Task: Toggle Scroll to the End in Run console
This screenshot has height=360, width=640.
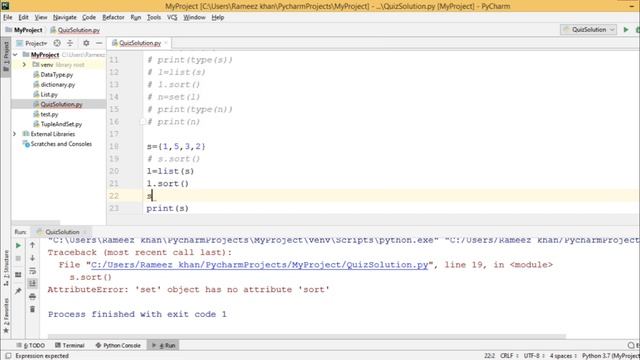Action: click(x=33, y=283)
